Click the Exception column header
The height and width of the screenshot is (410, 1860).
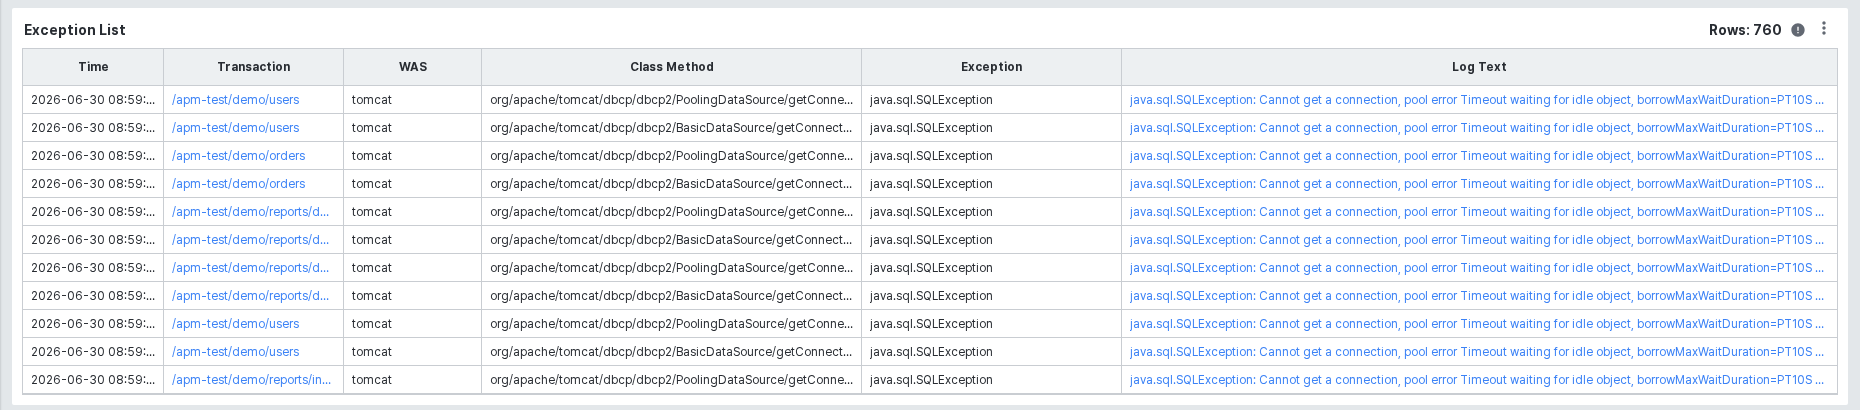click(992, 67)
